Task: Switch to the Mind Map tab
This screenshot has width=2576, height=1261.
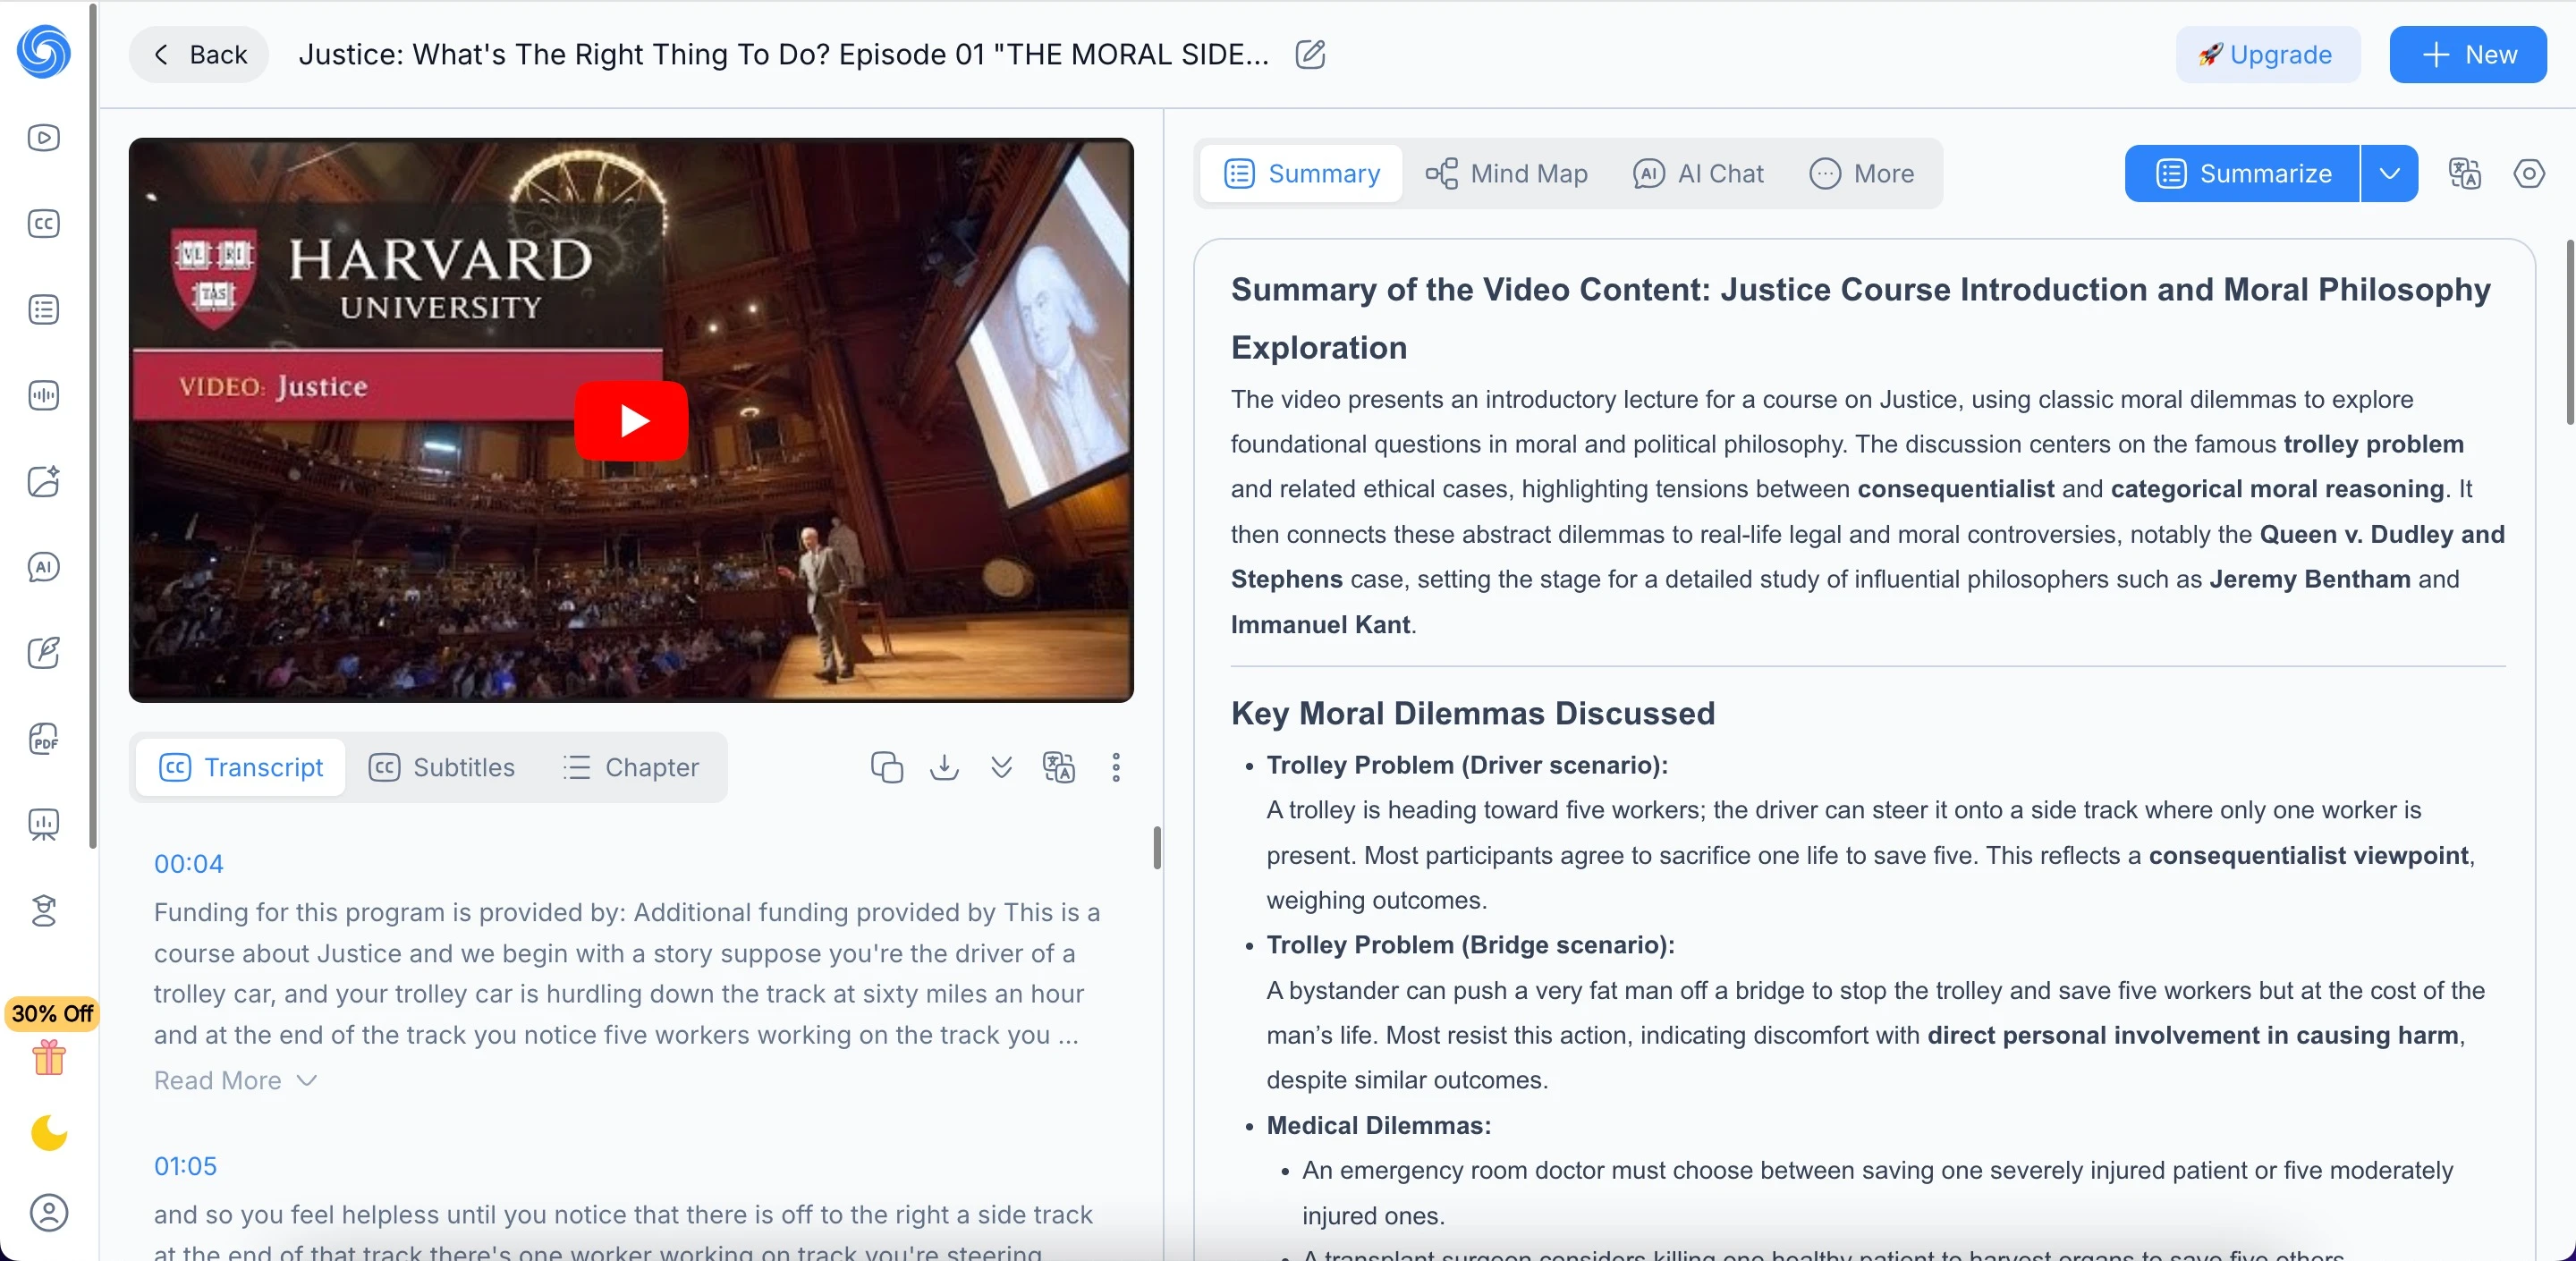Action: coord(1506,173)
